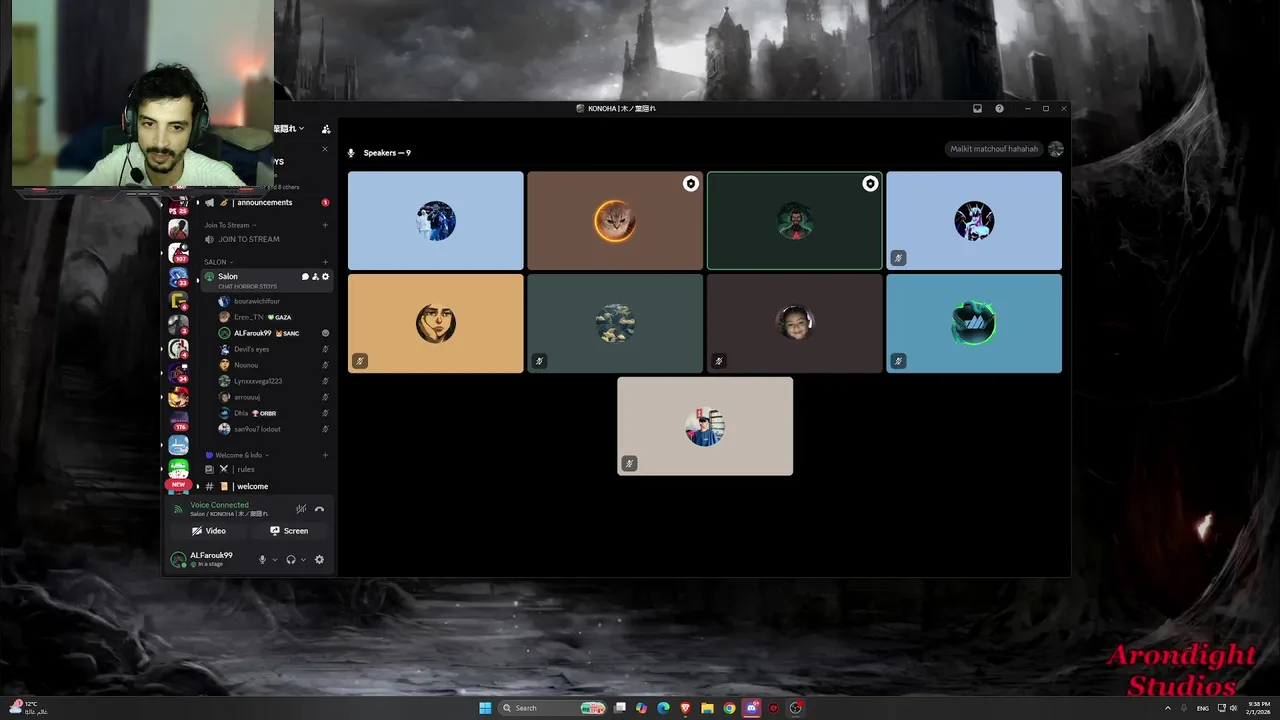Open the Discord inbox icon
Screen dimensions: 1280x720
977,108
